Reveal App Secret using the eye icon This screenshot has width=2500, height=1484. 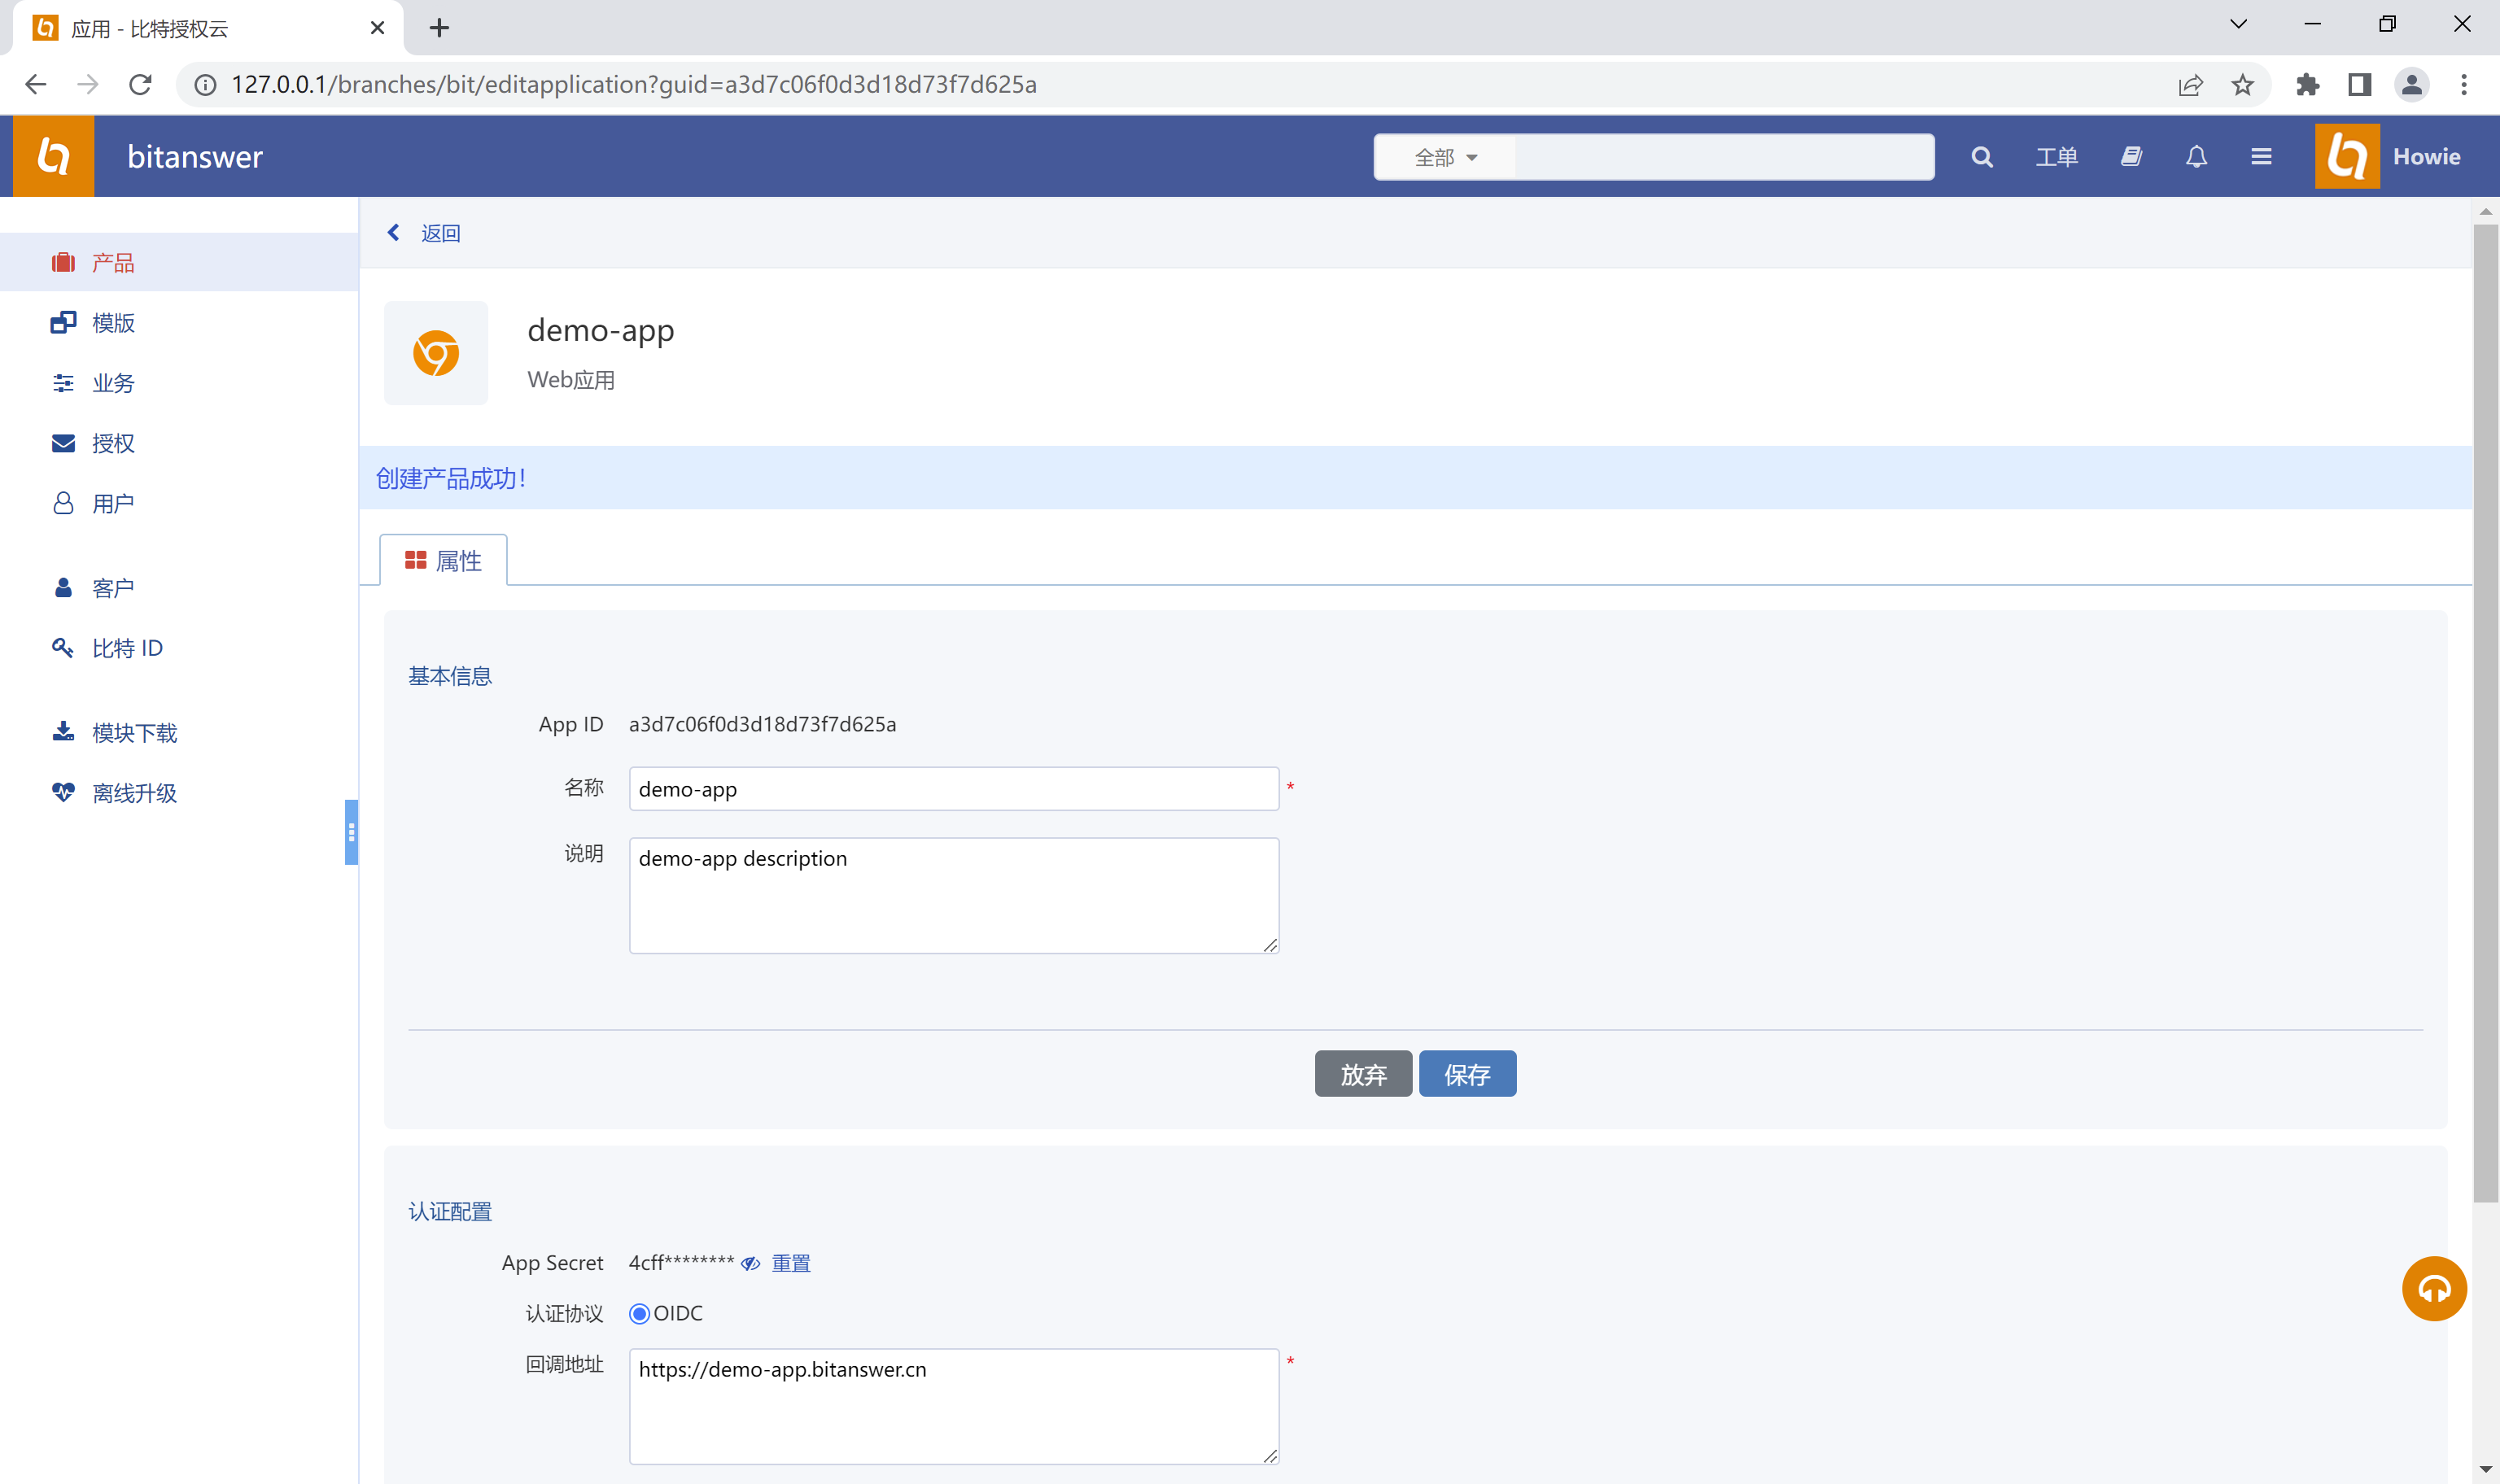click(x=750, y=1263)
